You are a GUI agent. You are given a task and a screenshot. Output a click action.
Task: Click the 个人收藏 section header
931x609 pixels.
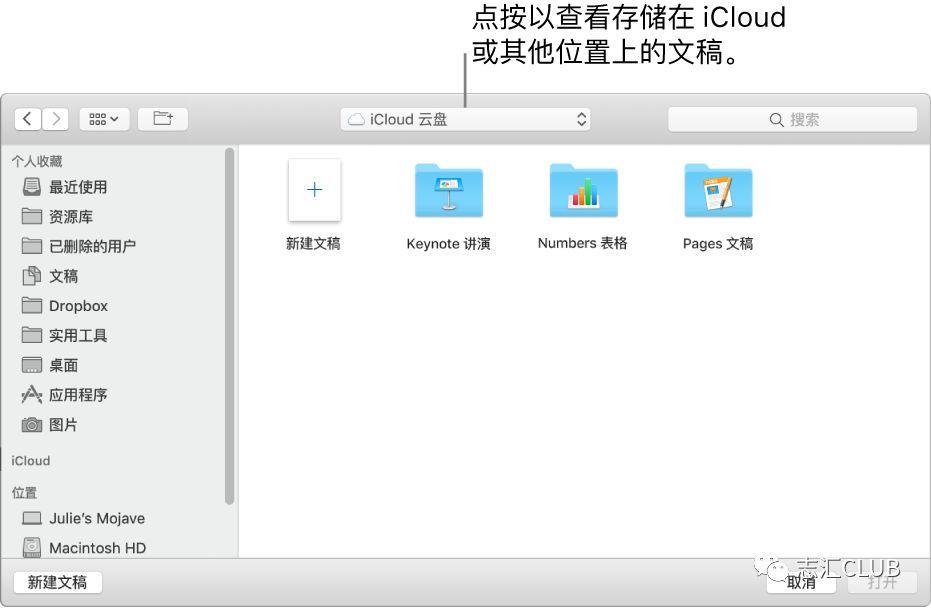(x=37, y=161)
